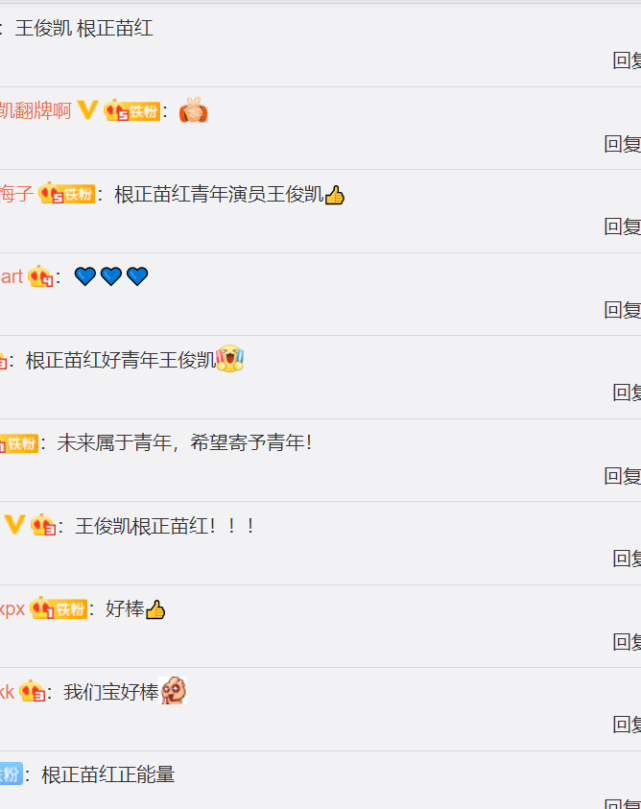
Task: Open the 凯翻牌啊 user profile link
Action: point(36,110)
